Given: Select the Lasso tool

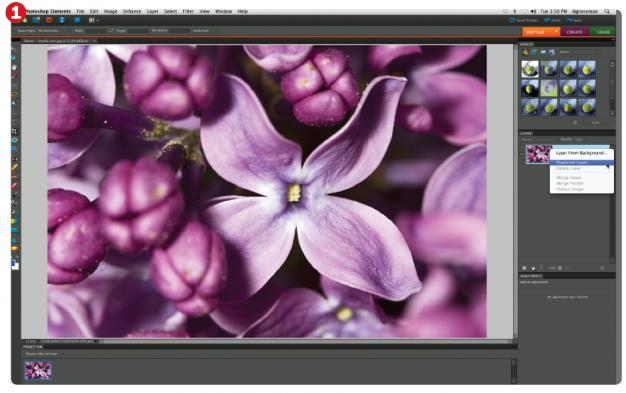Looking at the screenshot, I should (14, 94).
